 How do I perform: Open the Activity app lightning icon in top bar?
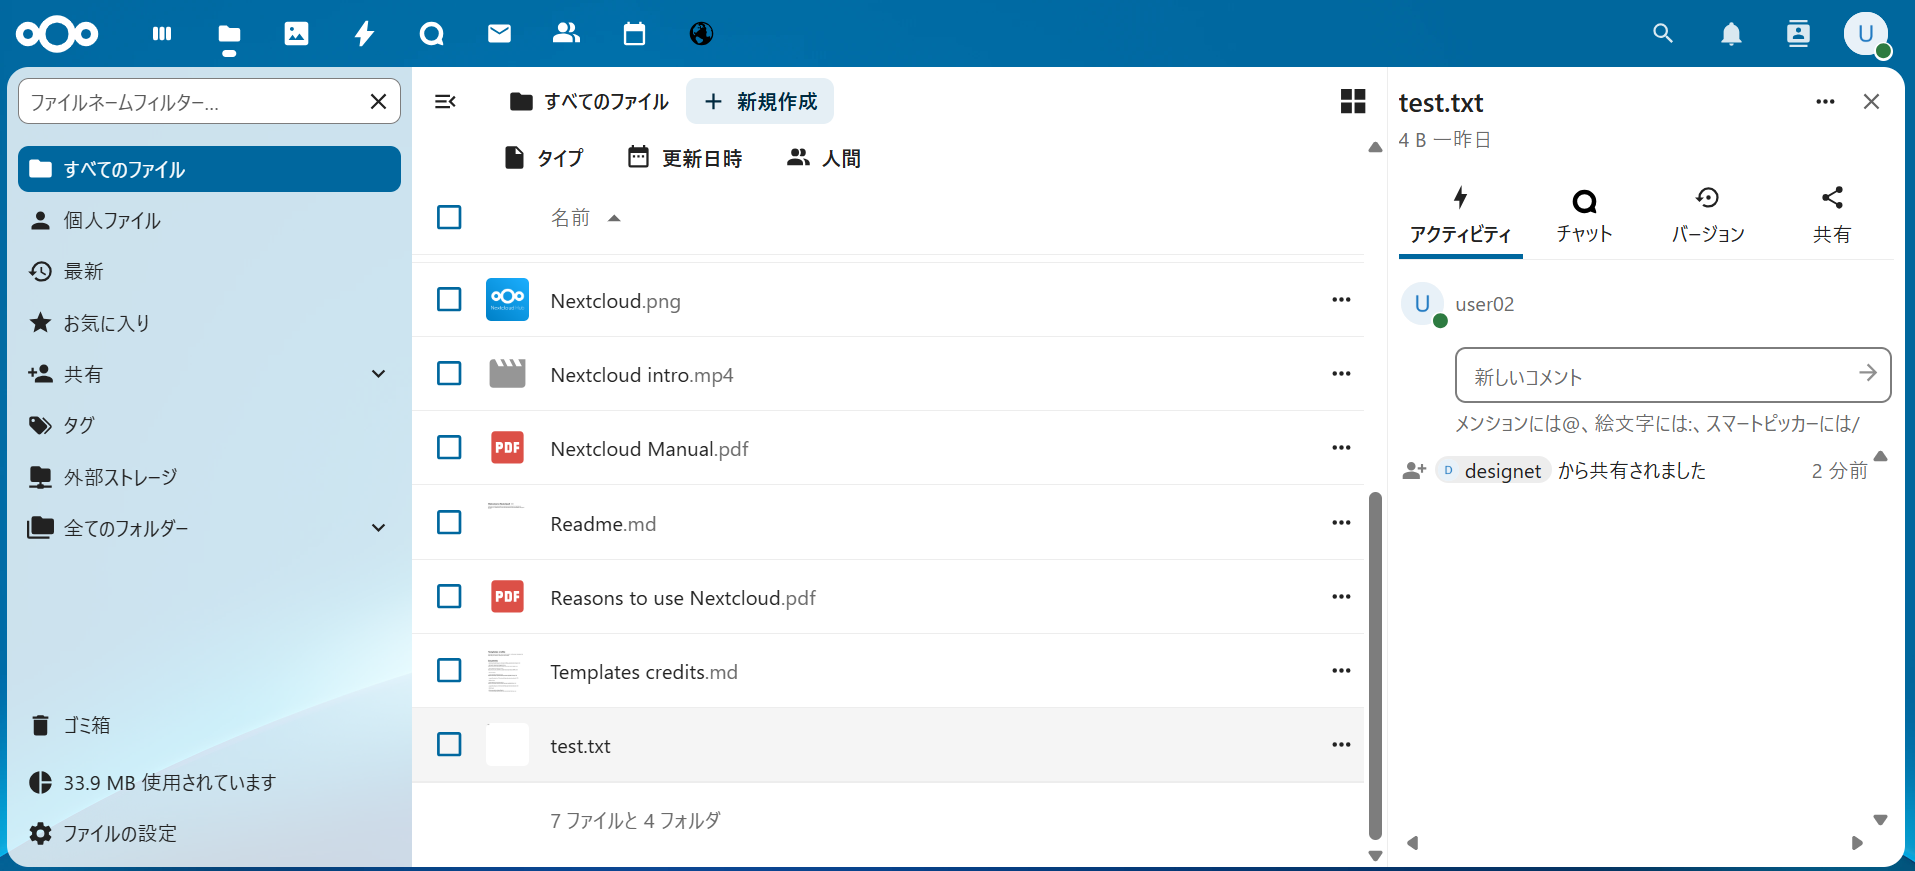[x=364, y=34]
